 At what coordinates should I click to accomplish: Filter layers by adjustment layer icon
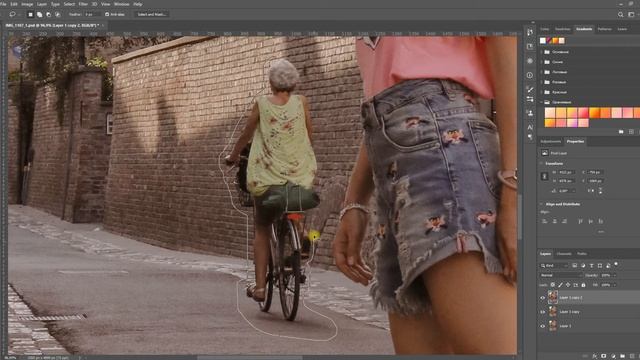pos(583,266)
